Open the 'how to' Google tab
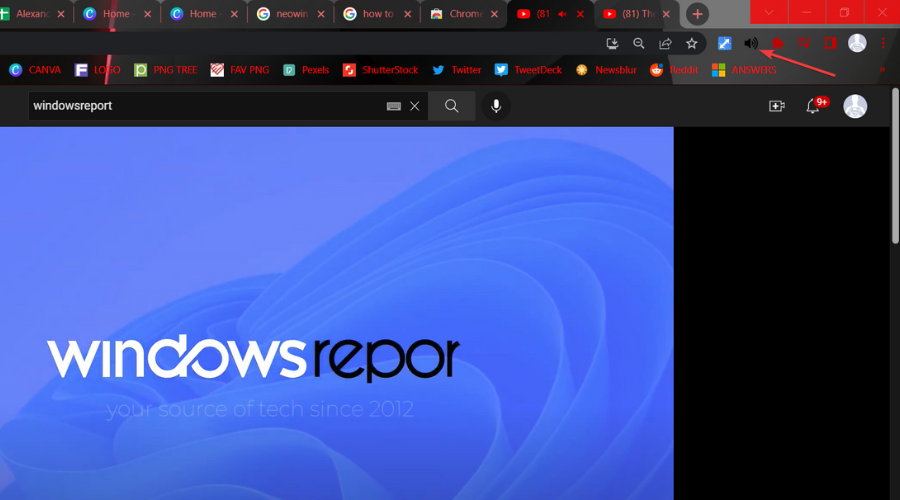The width and height of the screenshot is (900, 500). pos(375,14)
